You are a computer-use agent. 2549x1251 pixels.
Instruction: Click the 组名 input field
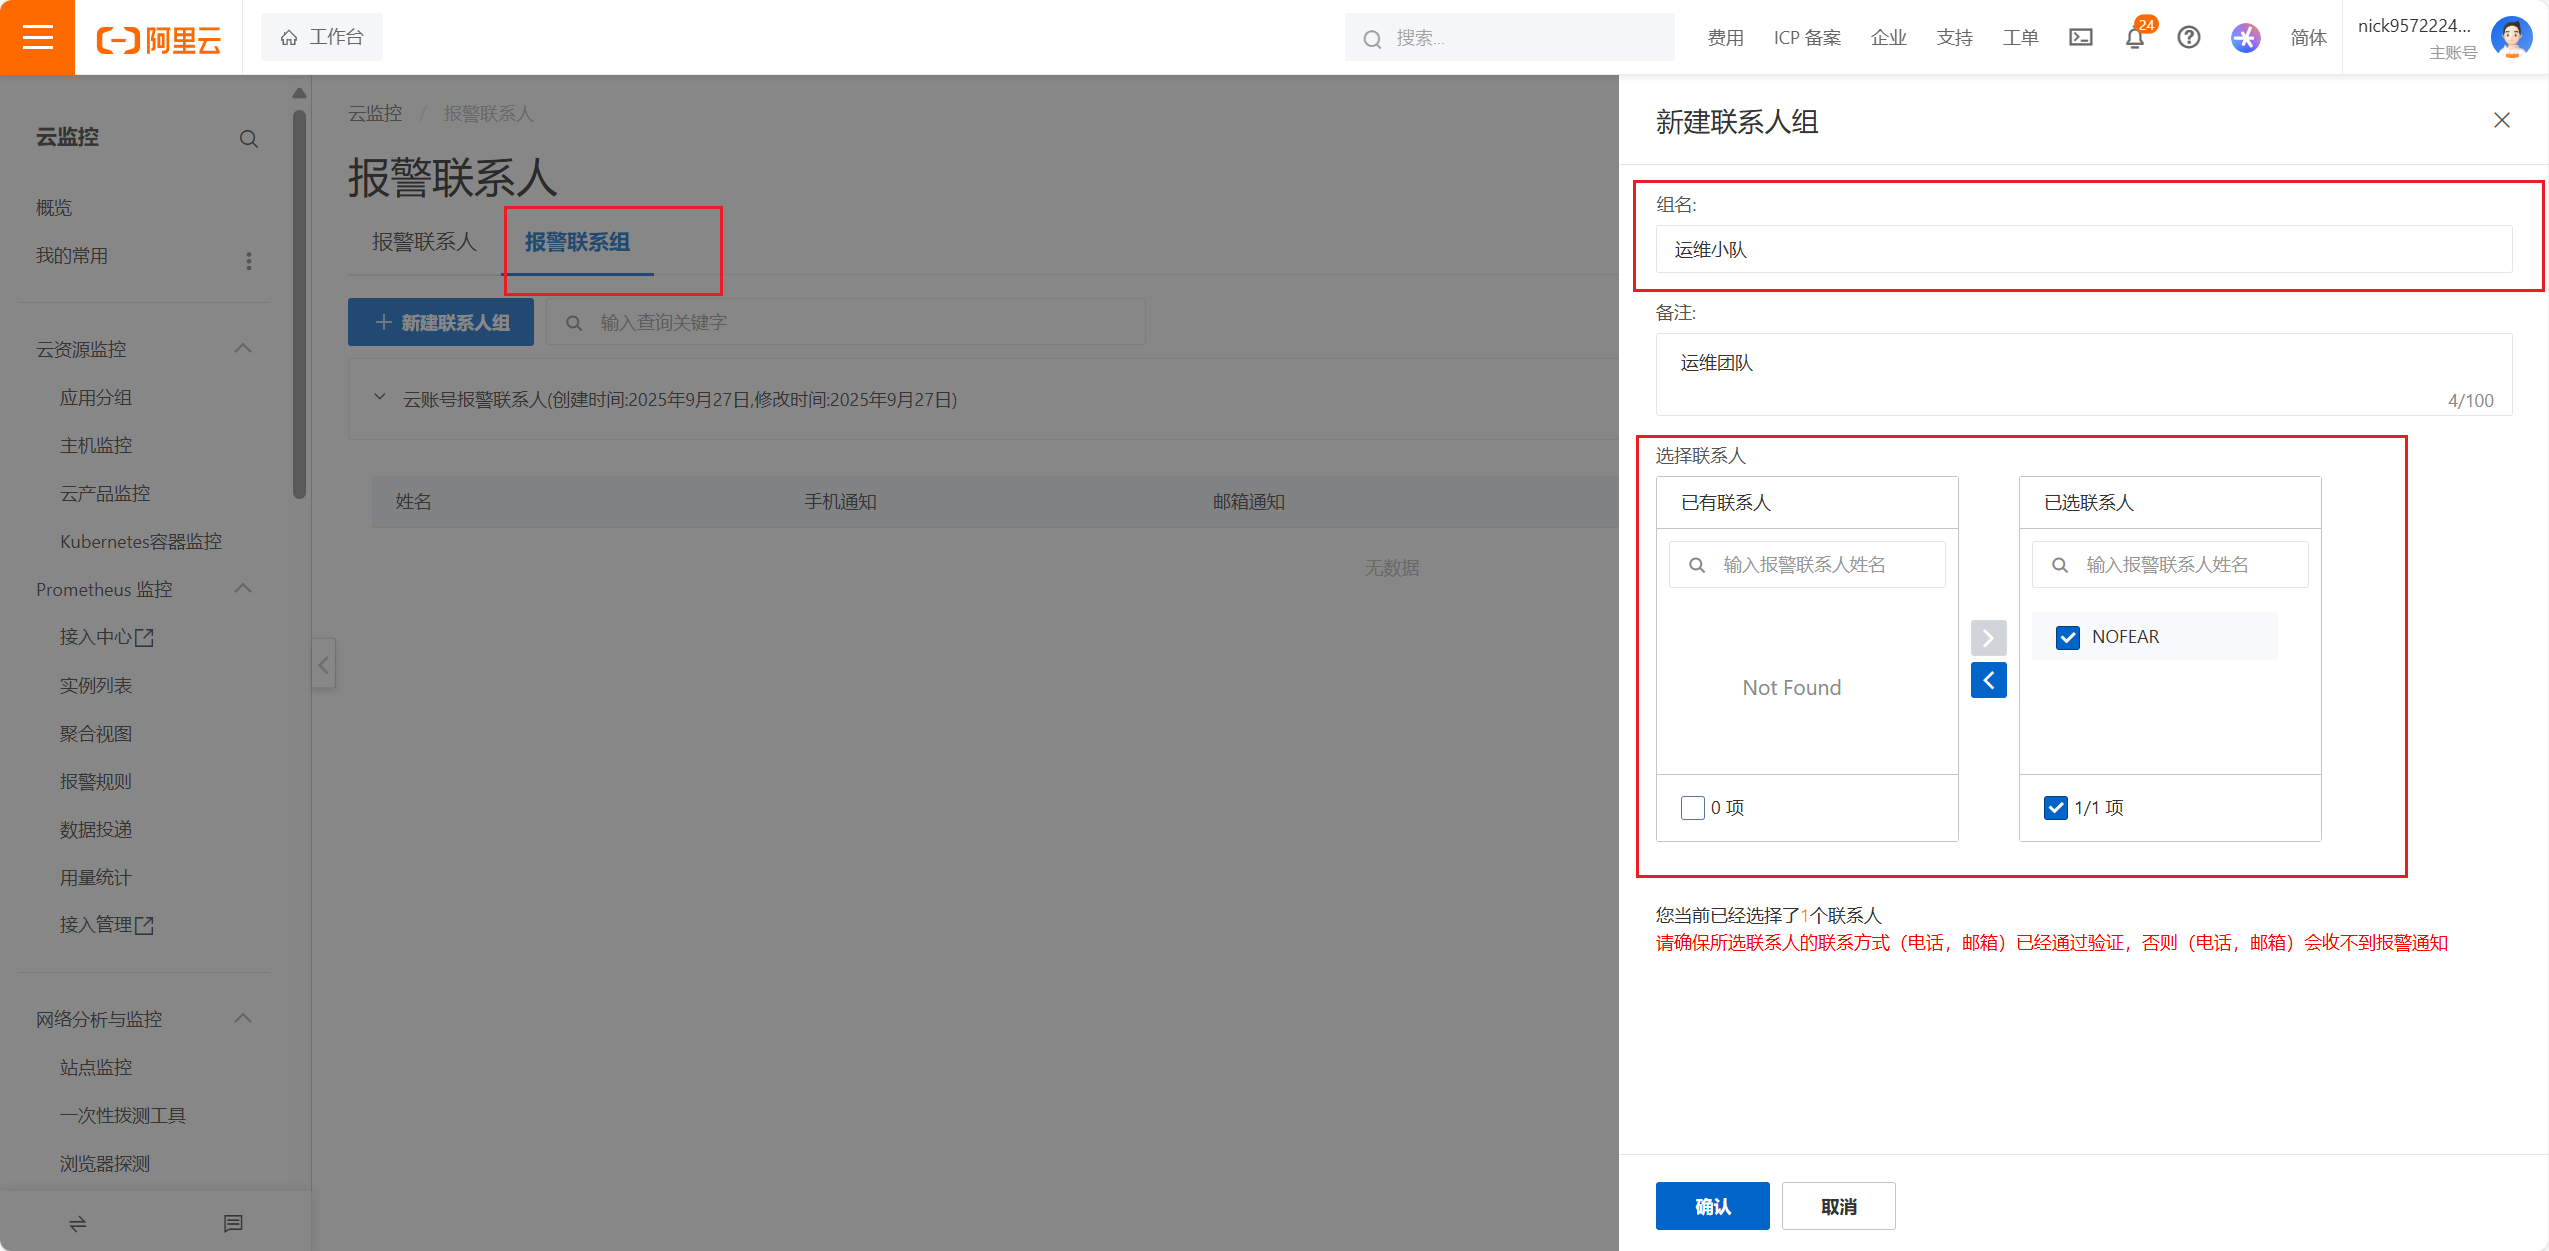click(x=2083, y=249)
